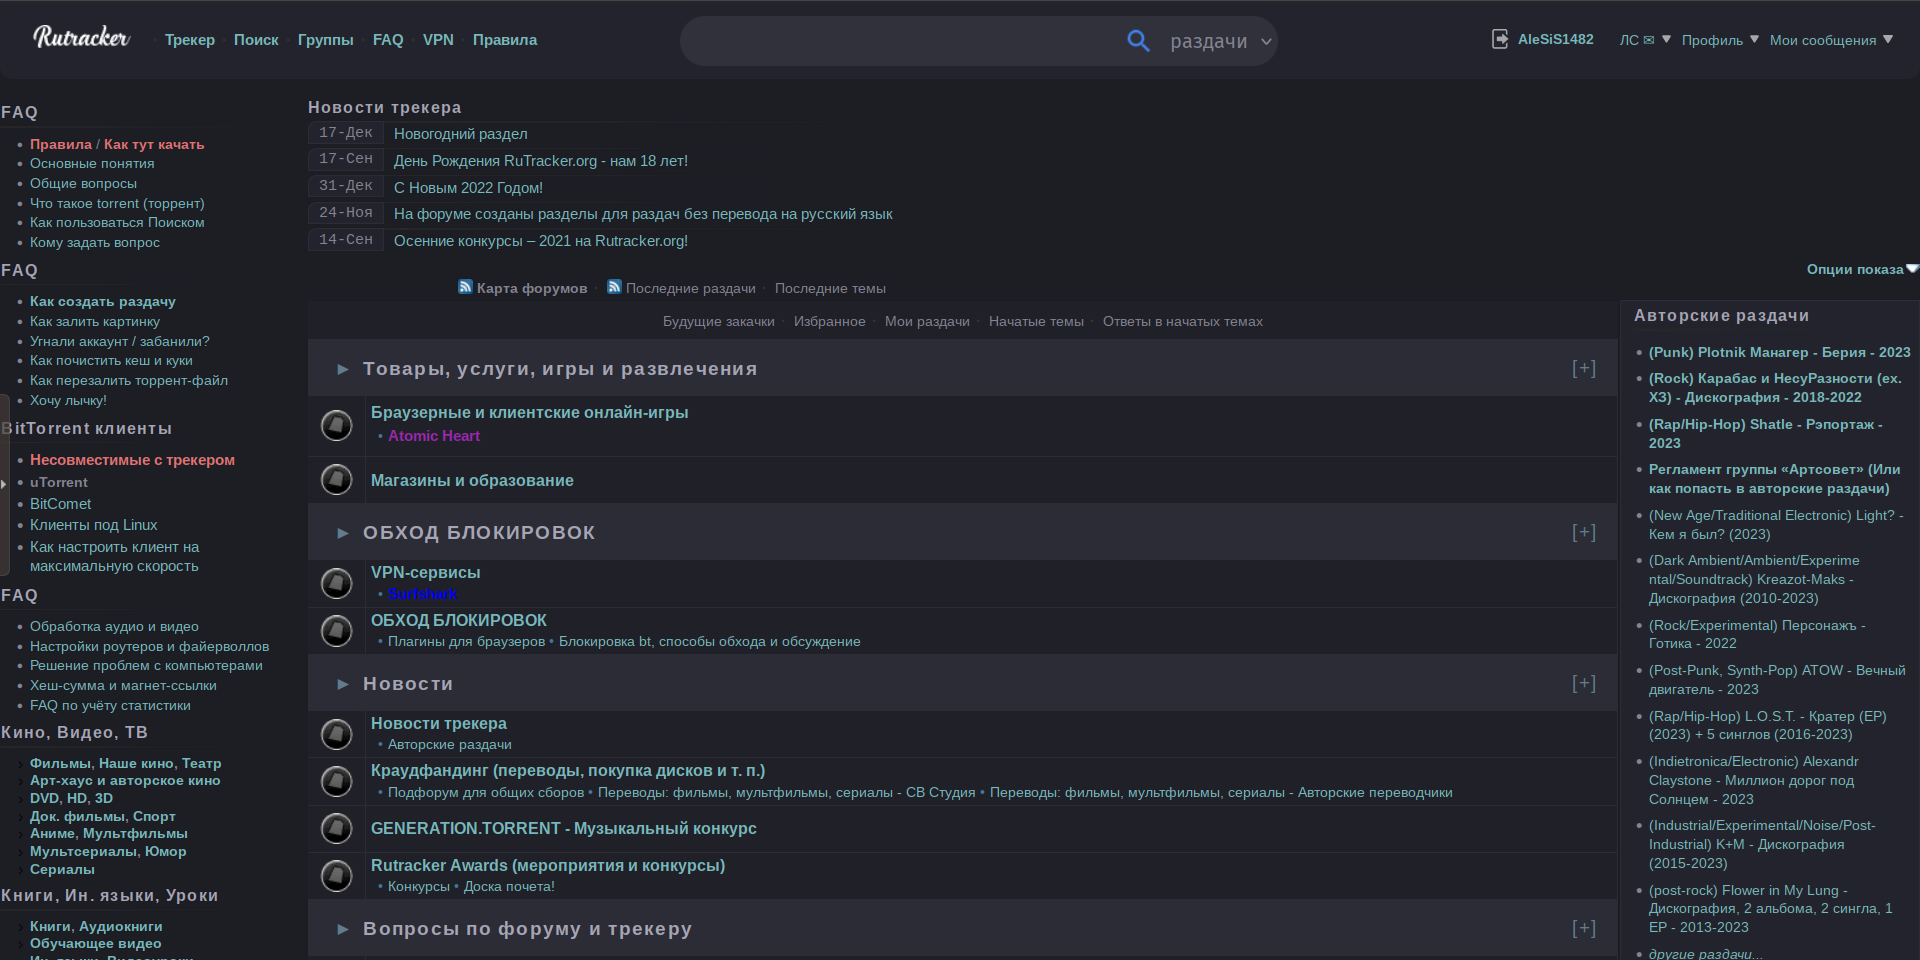1920x960 pixels.
Task: Open the ЛС messages dropdown
Action: [1645, 40]
